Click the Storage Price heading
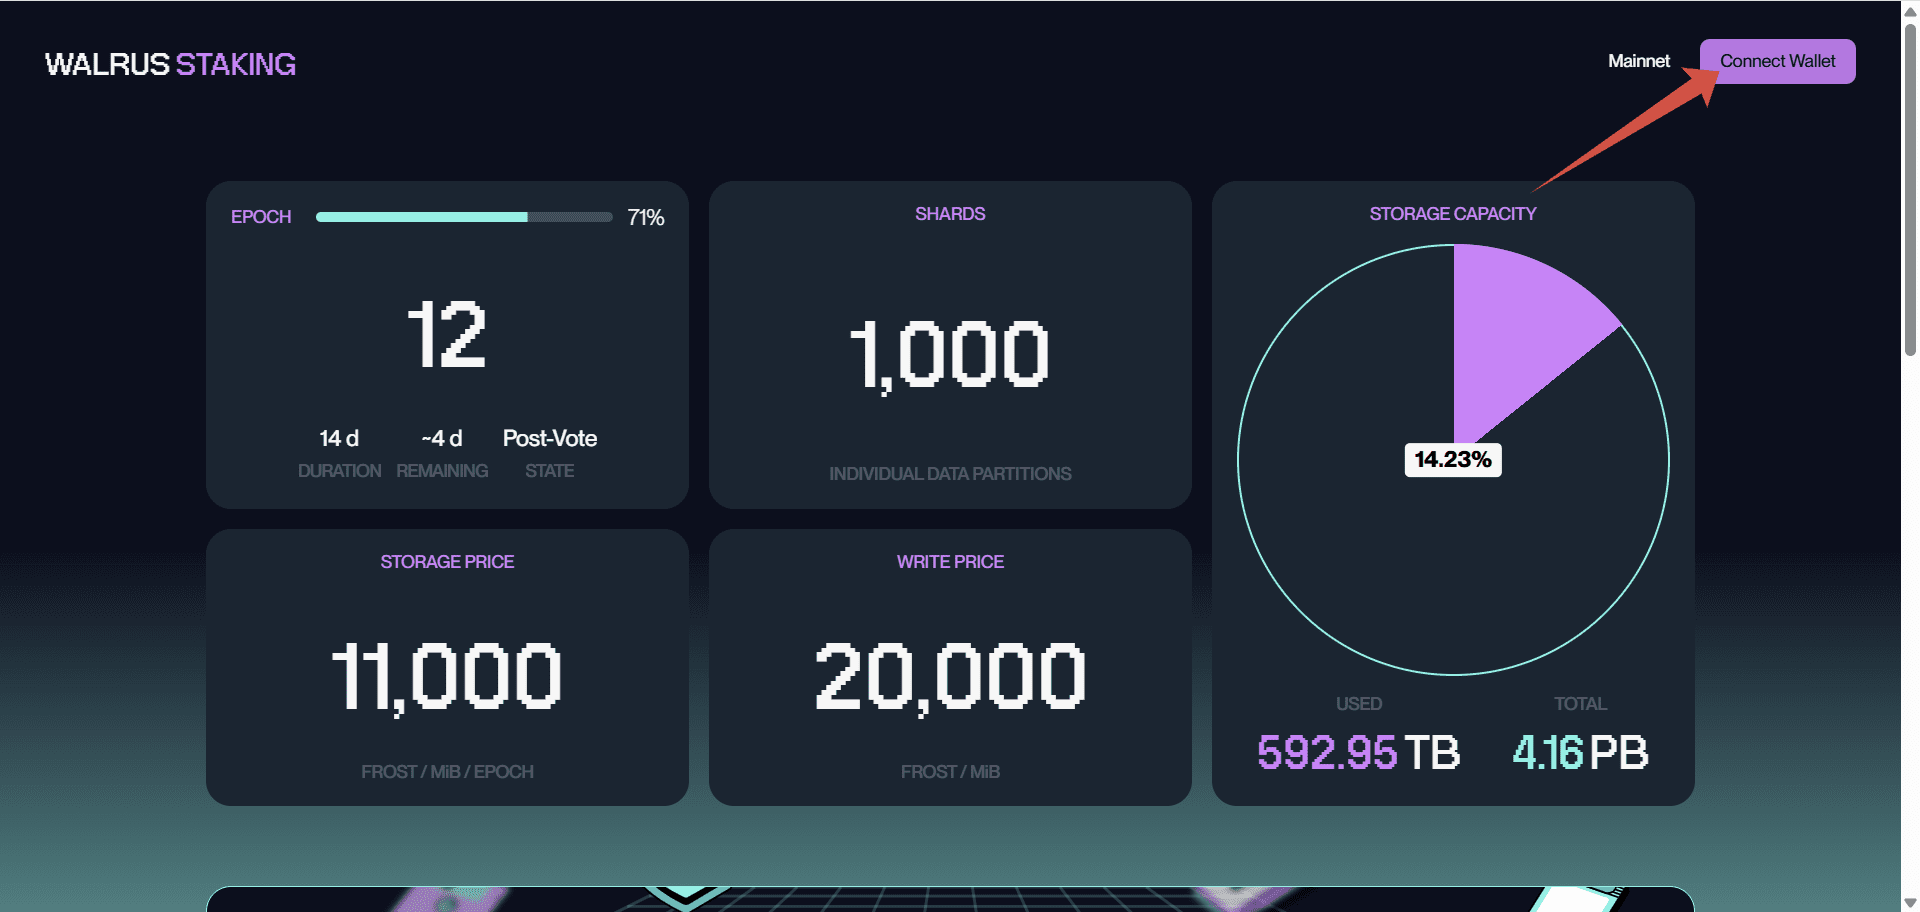 click(447, 562)
